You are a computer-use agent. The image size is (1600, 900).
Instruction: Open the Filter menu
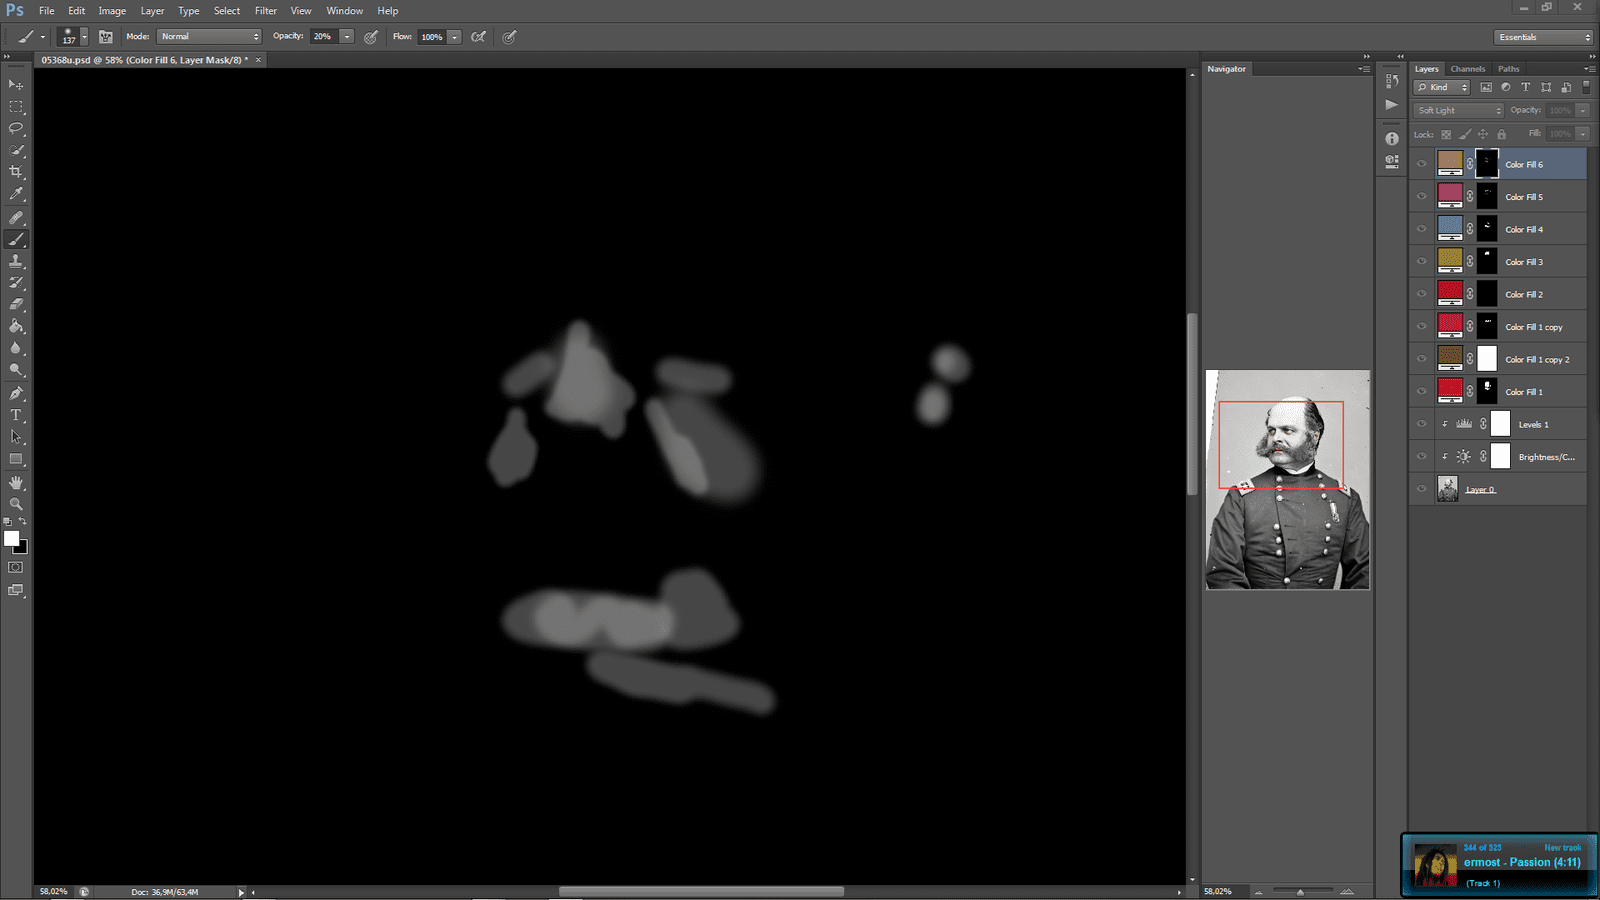tap(266, 11)
